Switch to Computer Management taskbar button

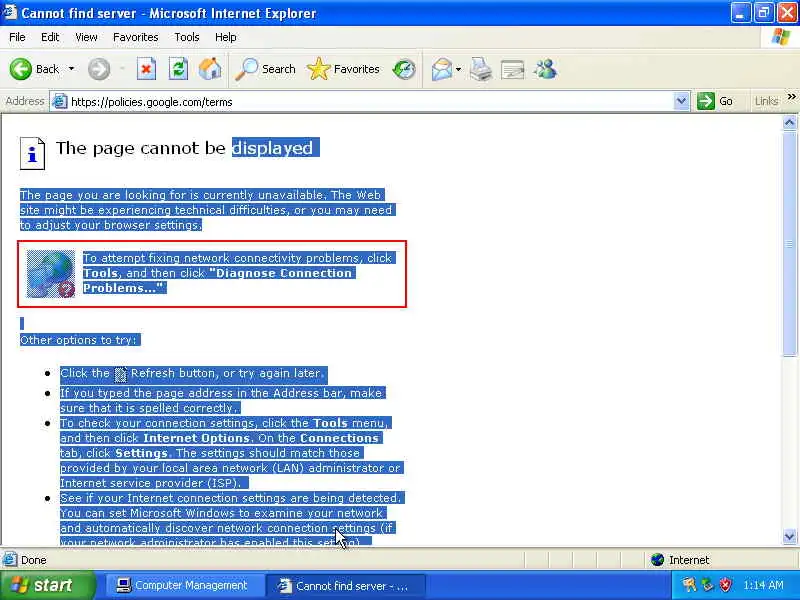[x=183, y=585]
